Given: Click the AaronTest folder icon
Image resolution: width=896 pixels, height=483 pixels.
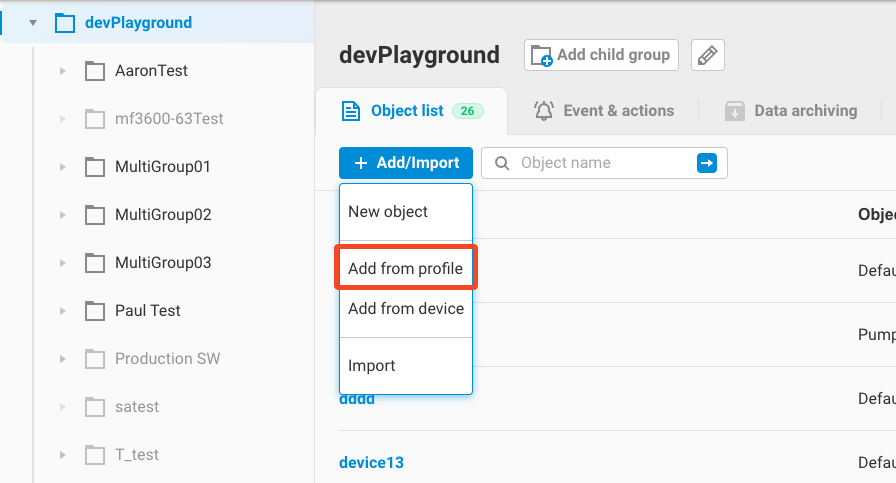Looking at the screenshot, I should point(95,71).
